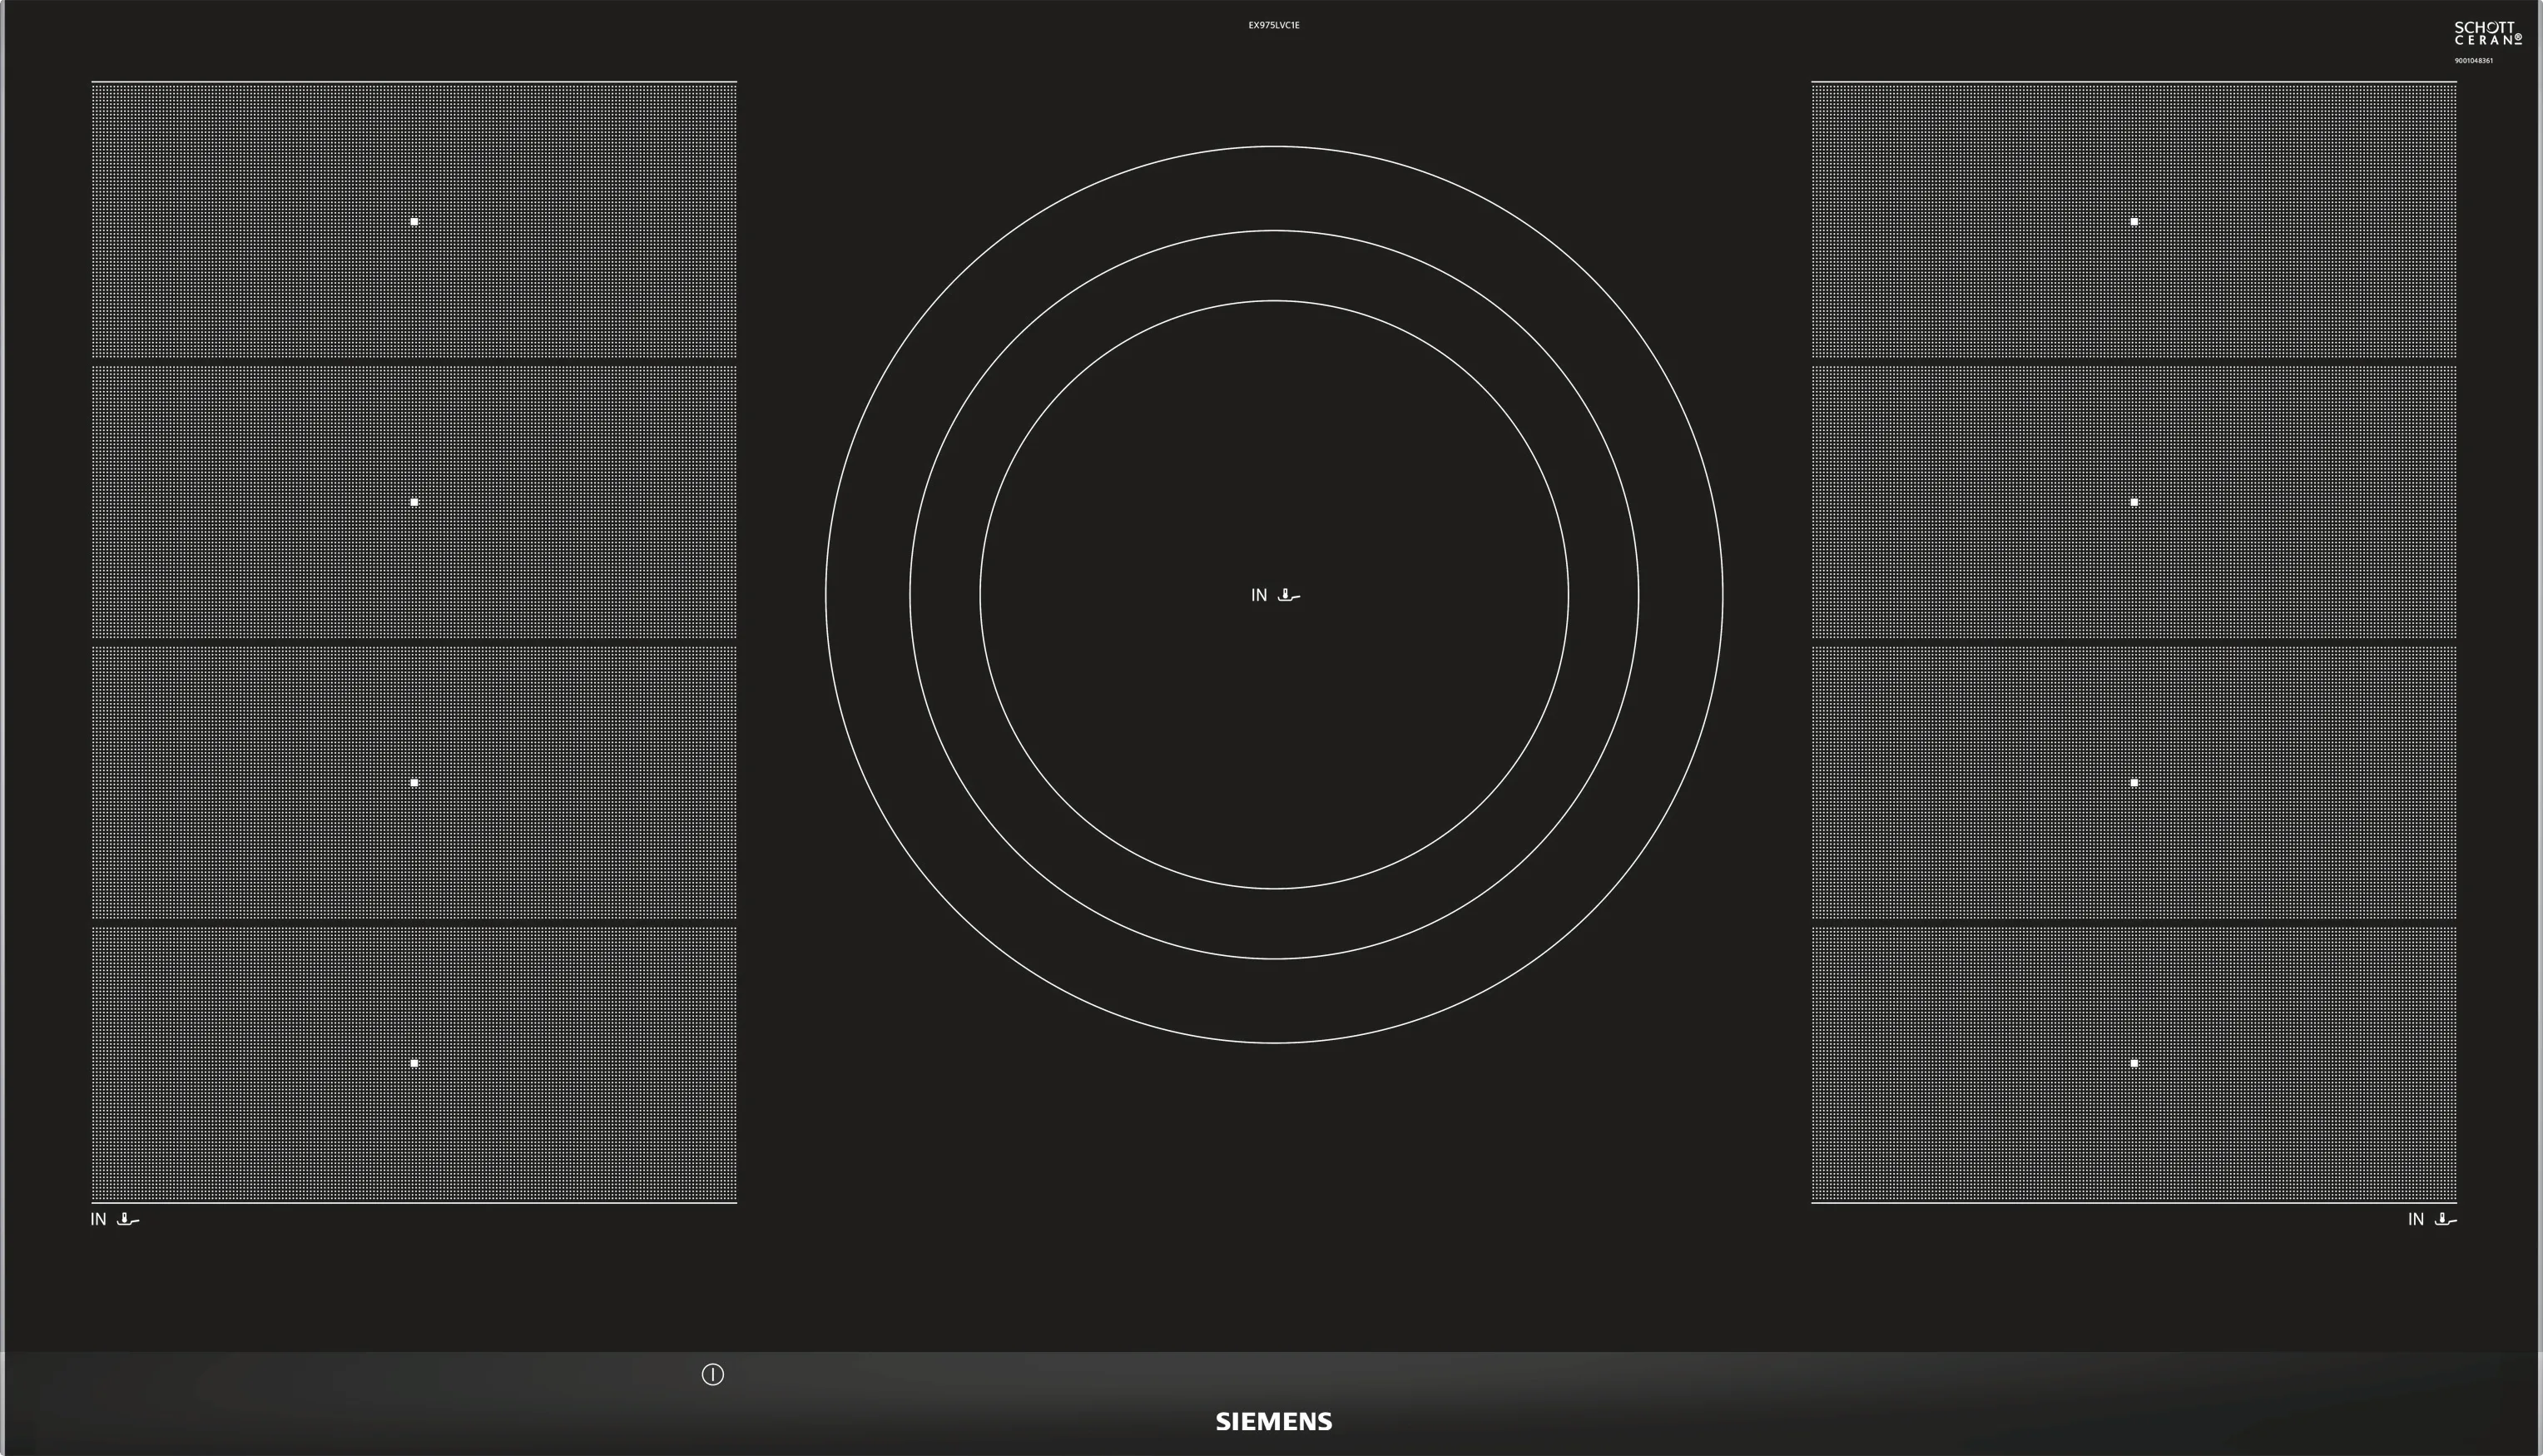Click the EX975LVC1E model number text

1273,25
